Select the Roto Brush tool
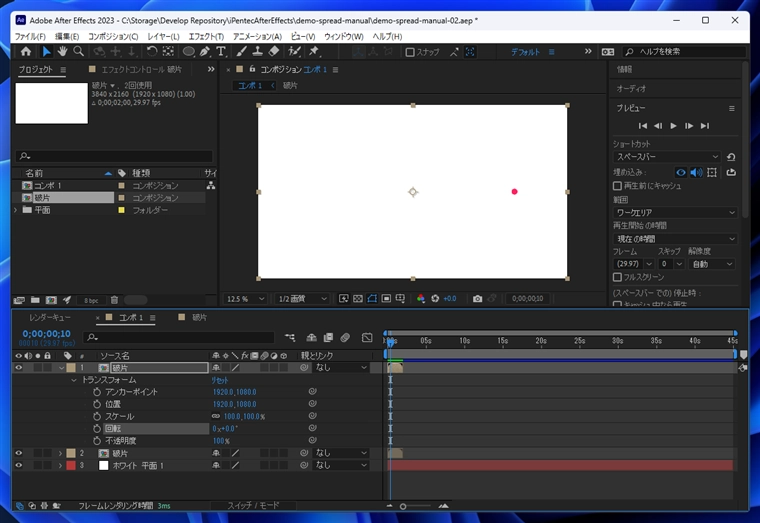 pyautogui.click(x=294, y=51)
